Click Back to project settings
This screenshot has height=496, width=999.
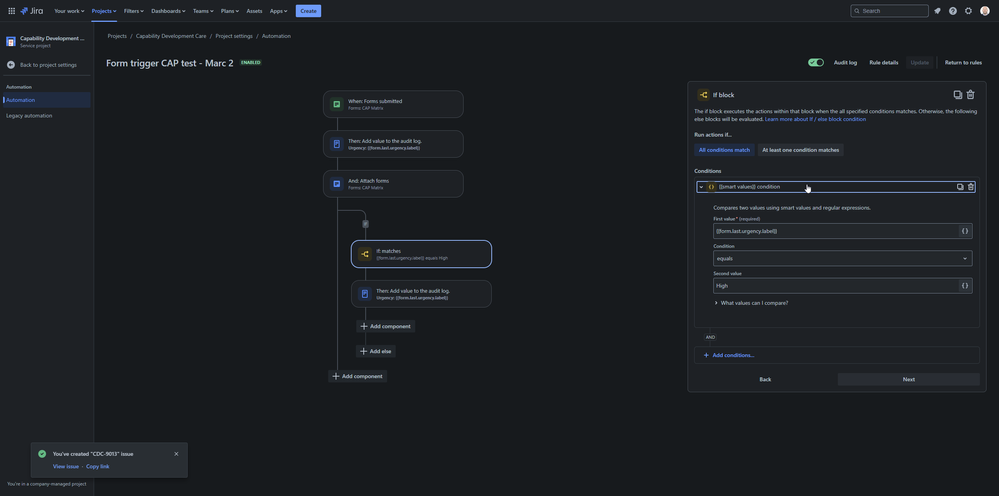pyautogui.click(x=48, y=65)
